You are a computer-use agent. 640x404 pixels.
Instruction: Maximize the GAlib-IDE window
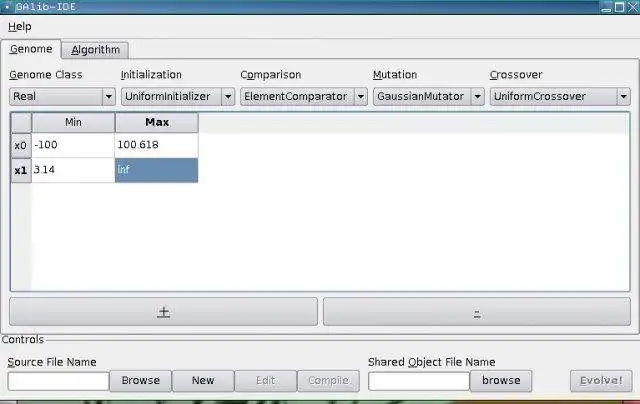pyautogui.click(x=620, y=7)
